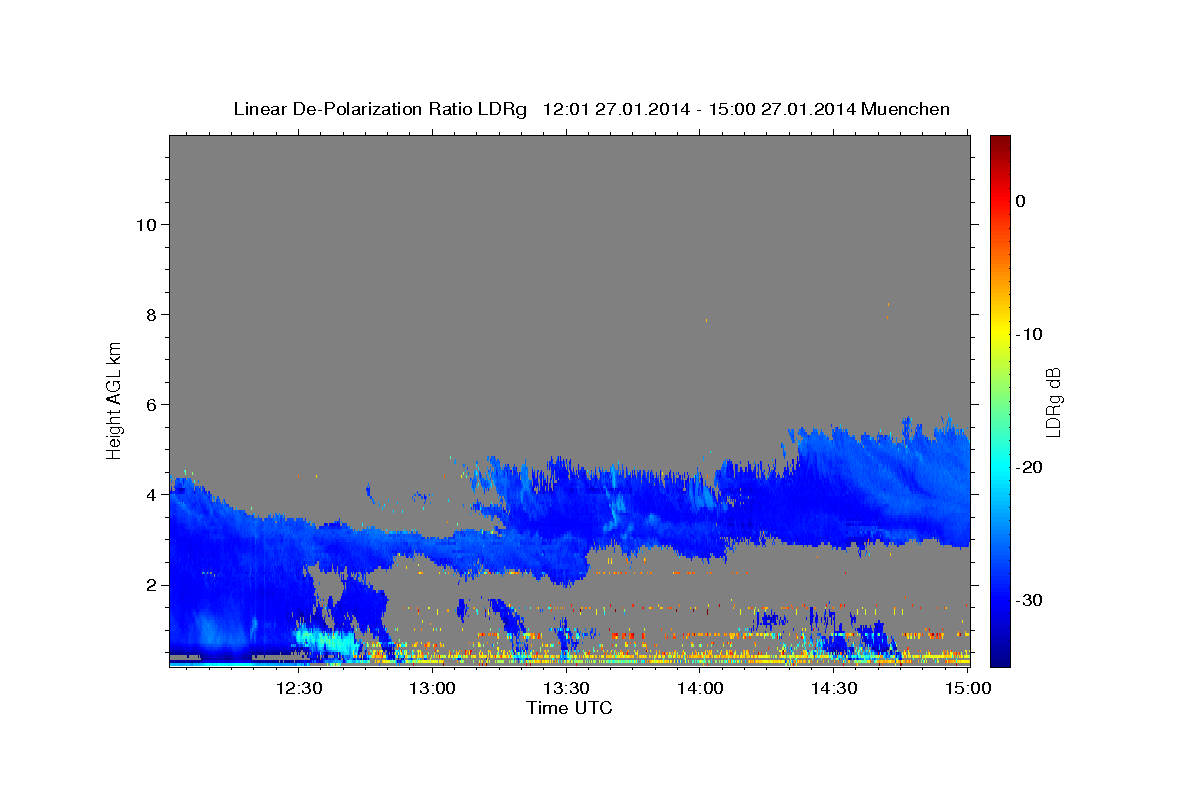This screenshot has height=800, width=1200.
Task: Click the 'LDRg dB' colorbar title
Action: pos(1053,402)
